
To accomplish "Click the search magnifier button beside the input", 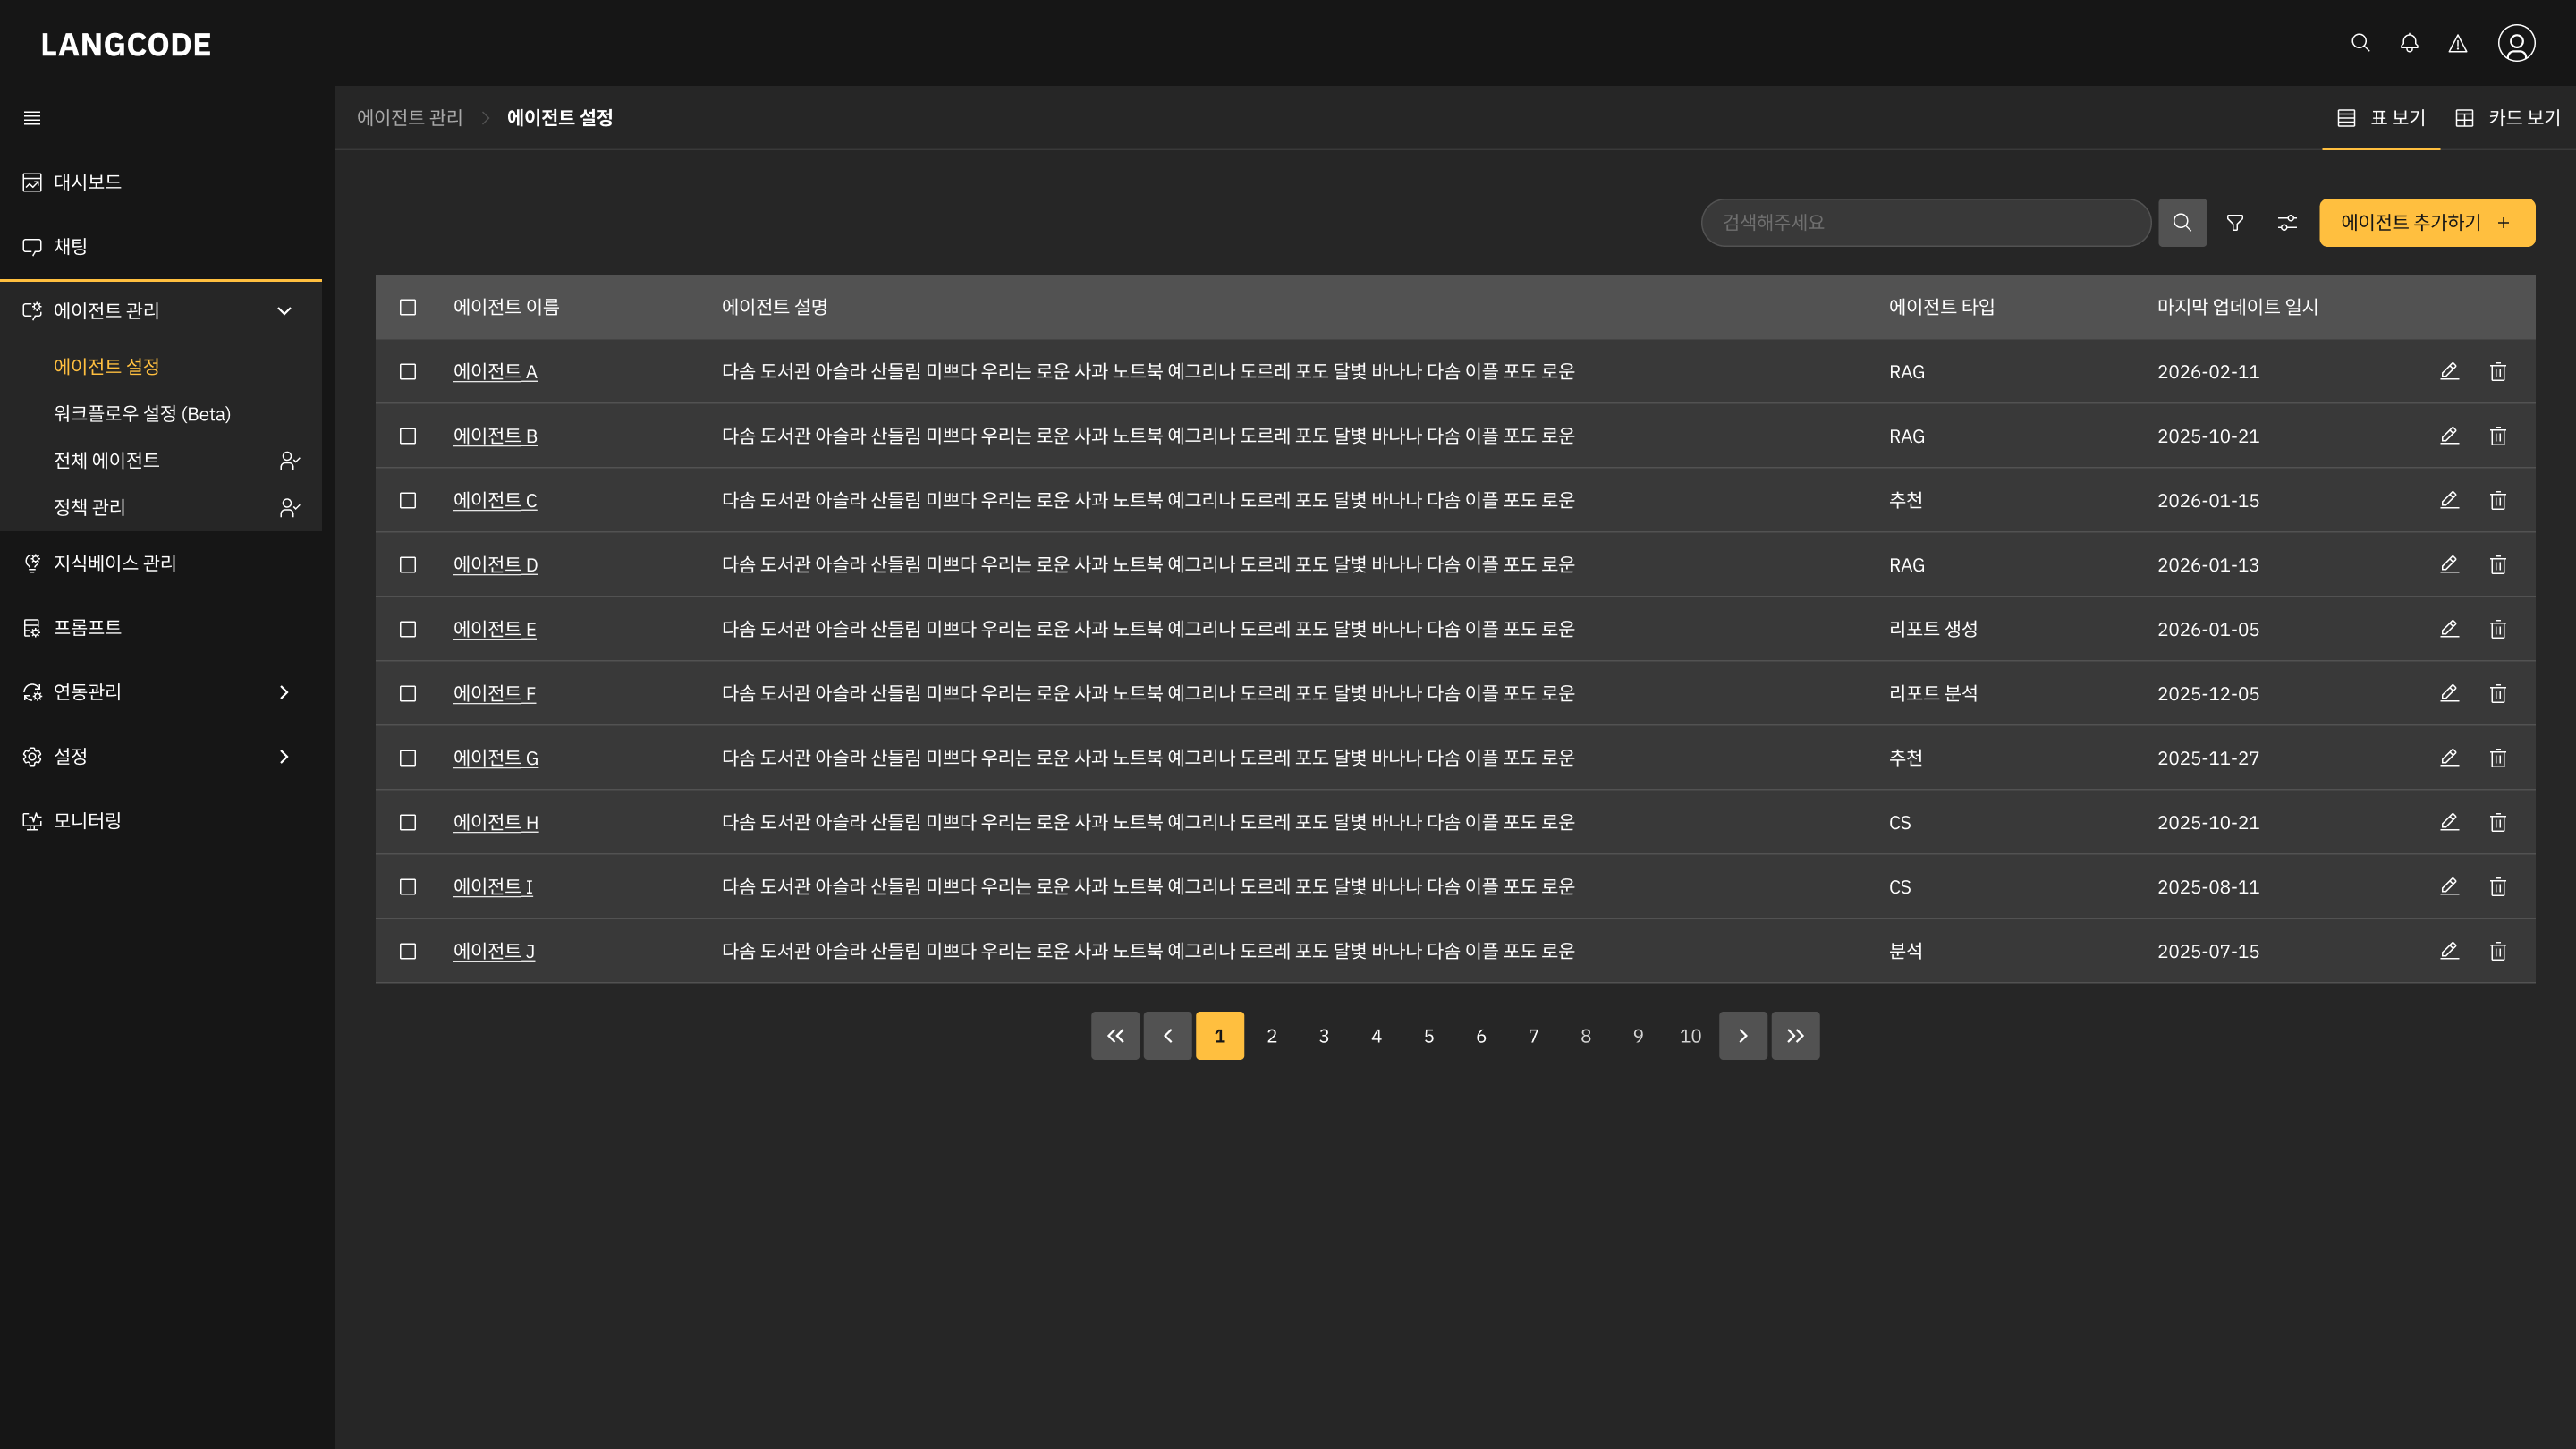I will point(2182,222).
